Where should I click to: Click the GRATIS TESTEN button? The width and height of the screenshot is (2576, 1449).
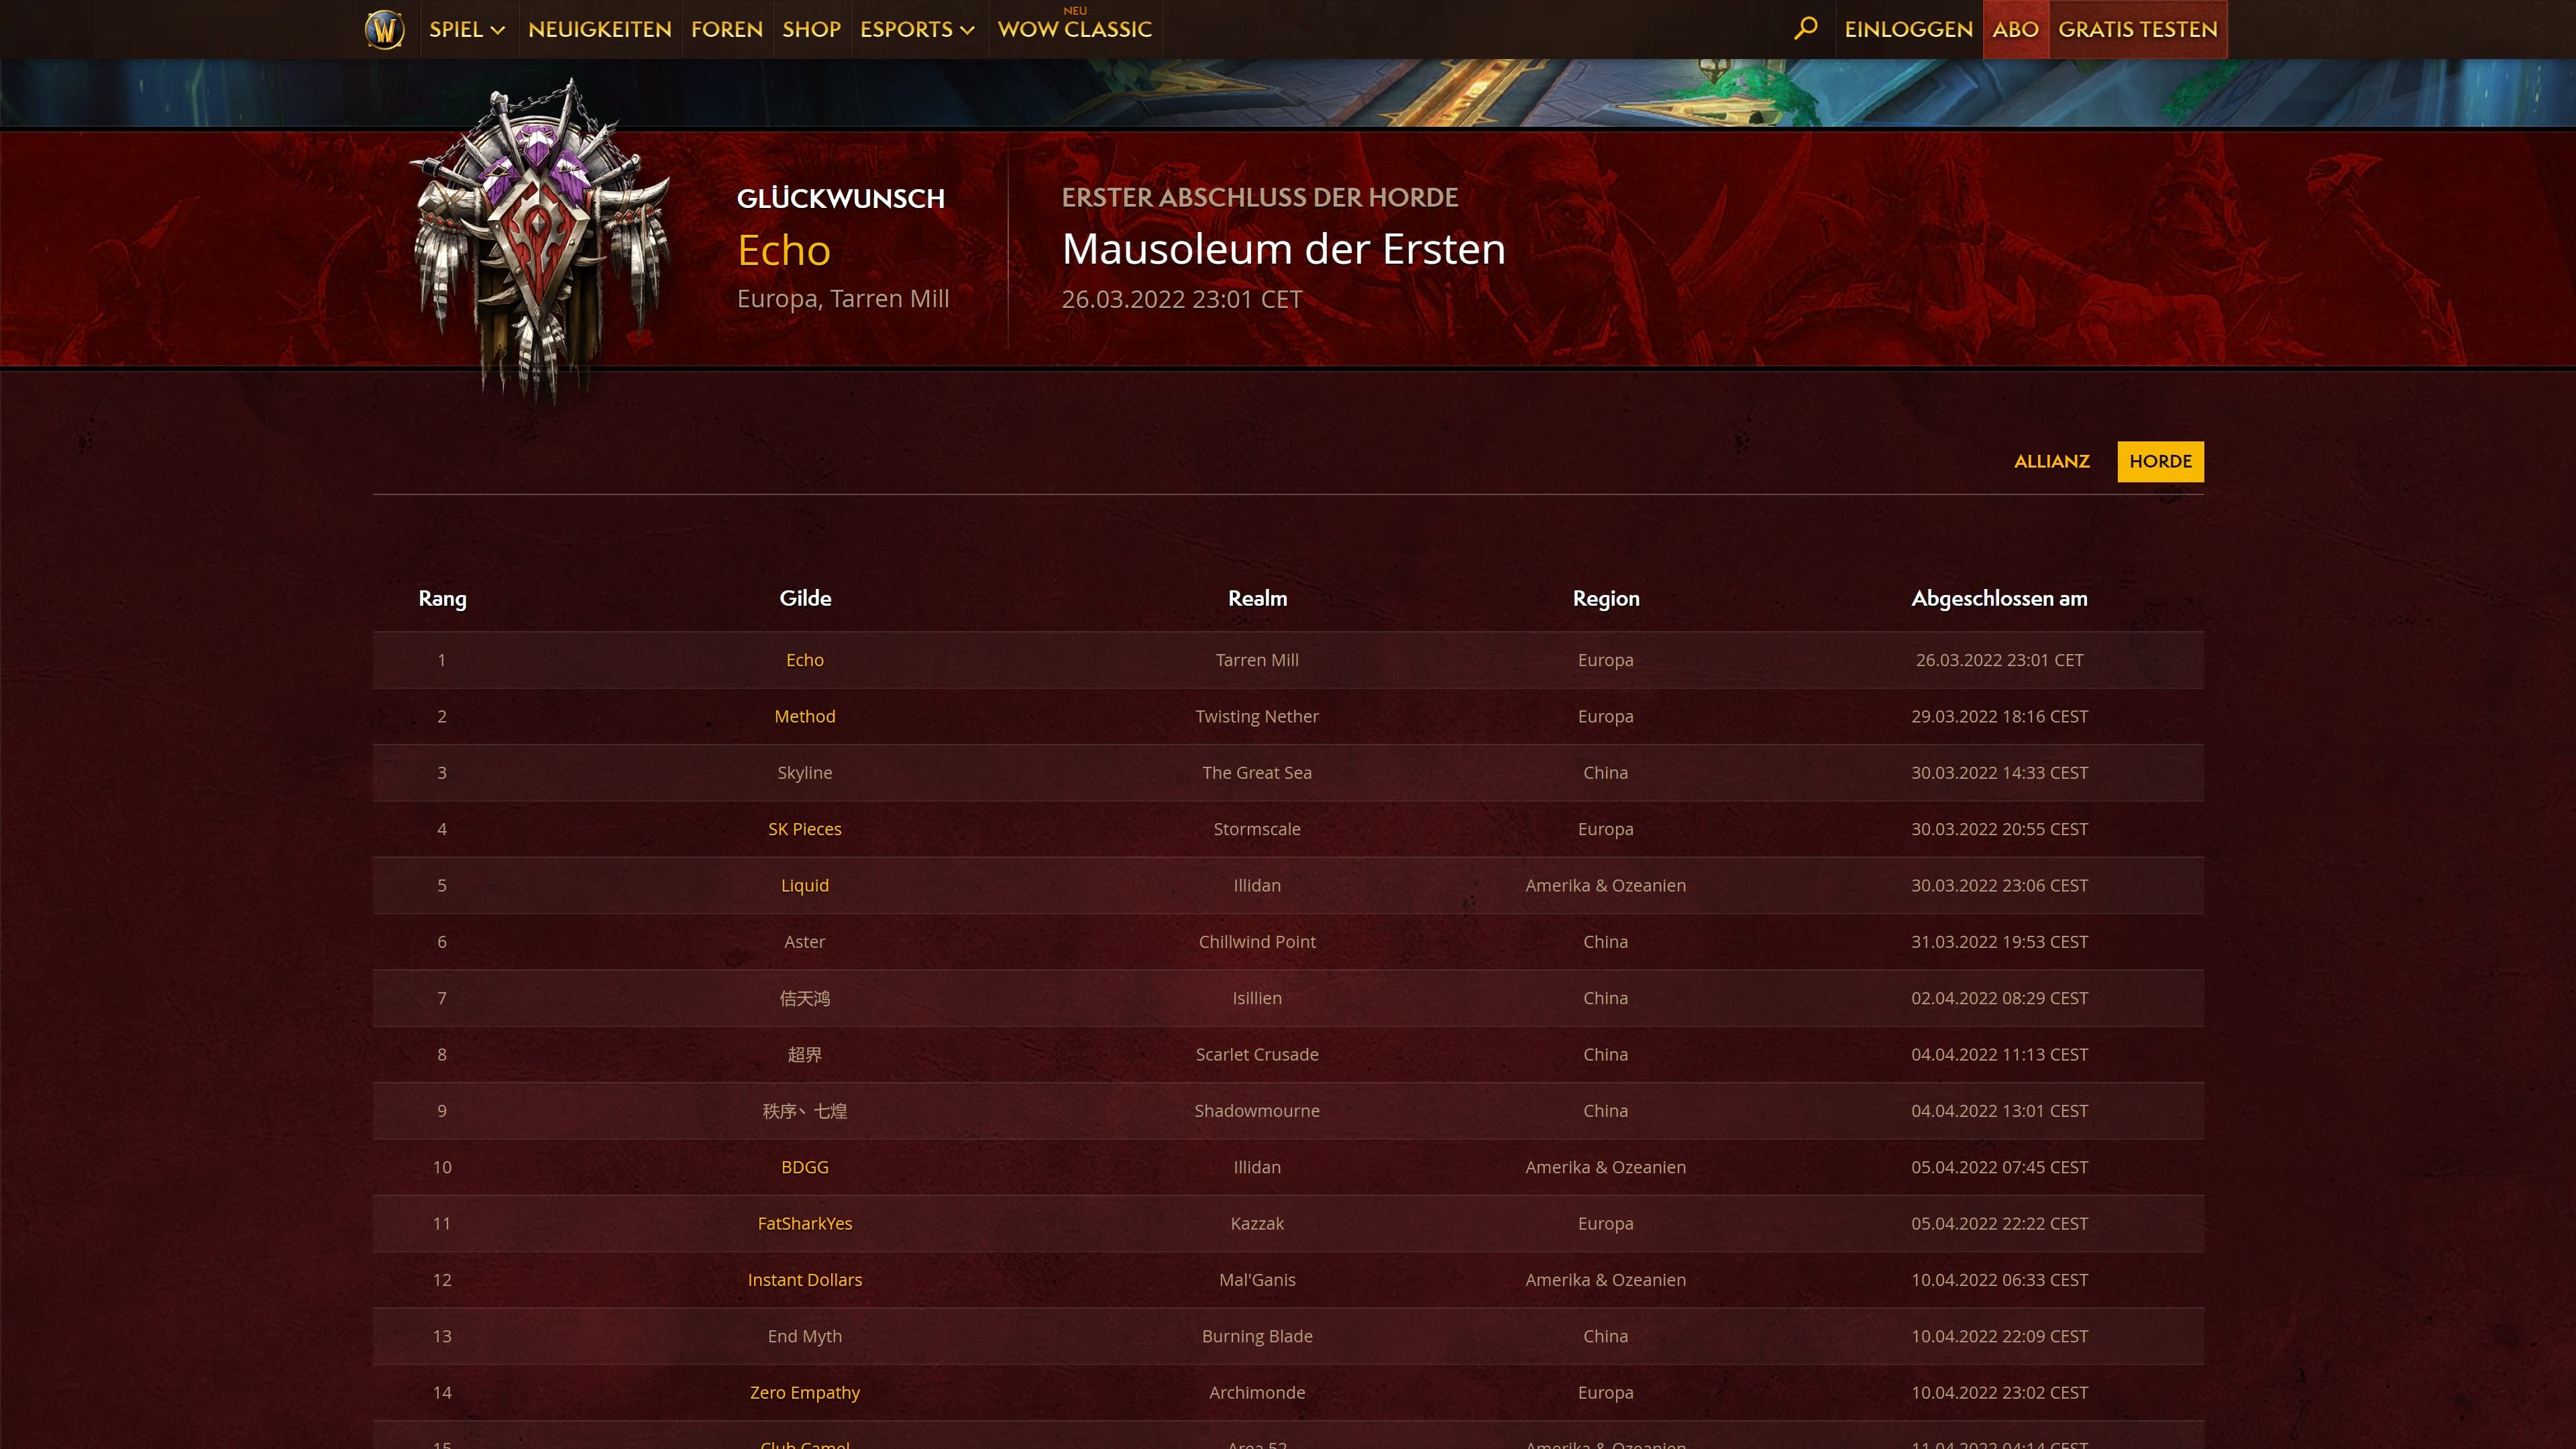[2138, 29]
